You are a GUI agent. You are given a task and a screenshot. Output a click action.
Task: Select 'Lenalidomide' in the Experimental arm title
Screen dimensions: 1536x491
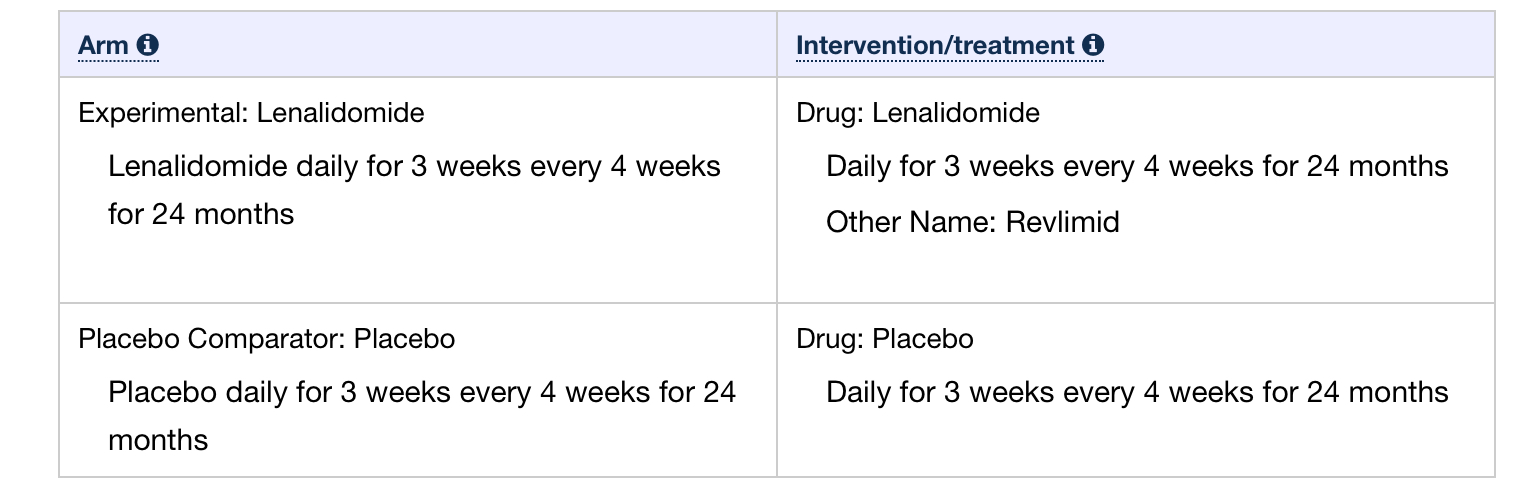[340, 113]
